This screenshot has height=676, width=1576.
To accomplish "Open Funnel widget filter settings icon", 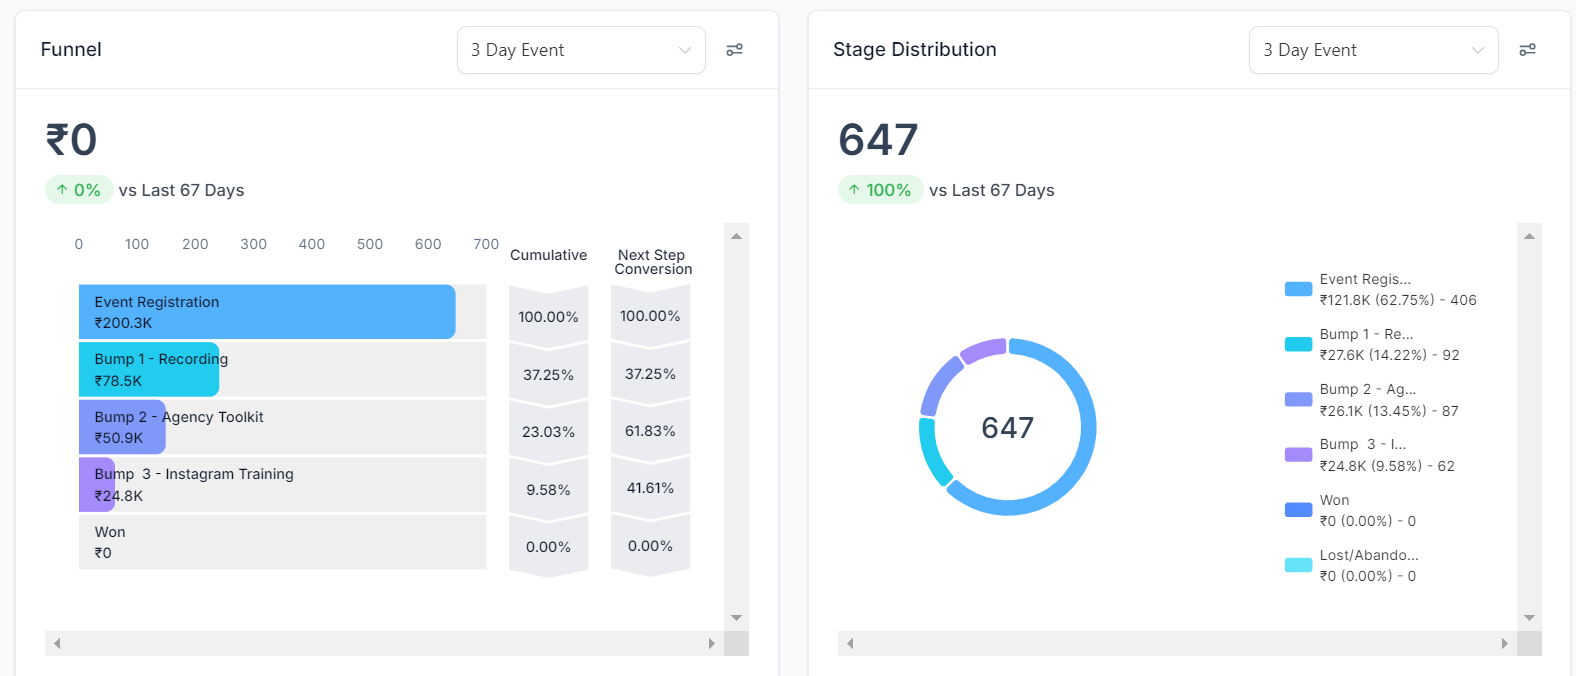I will click(734, 50).
